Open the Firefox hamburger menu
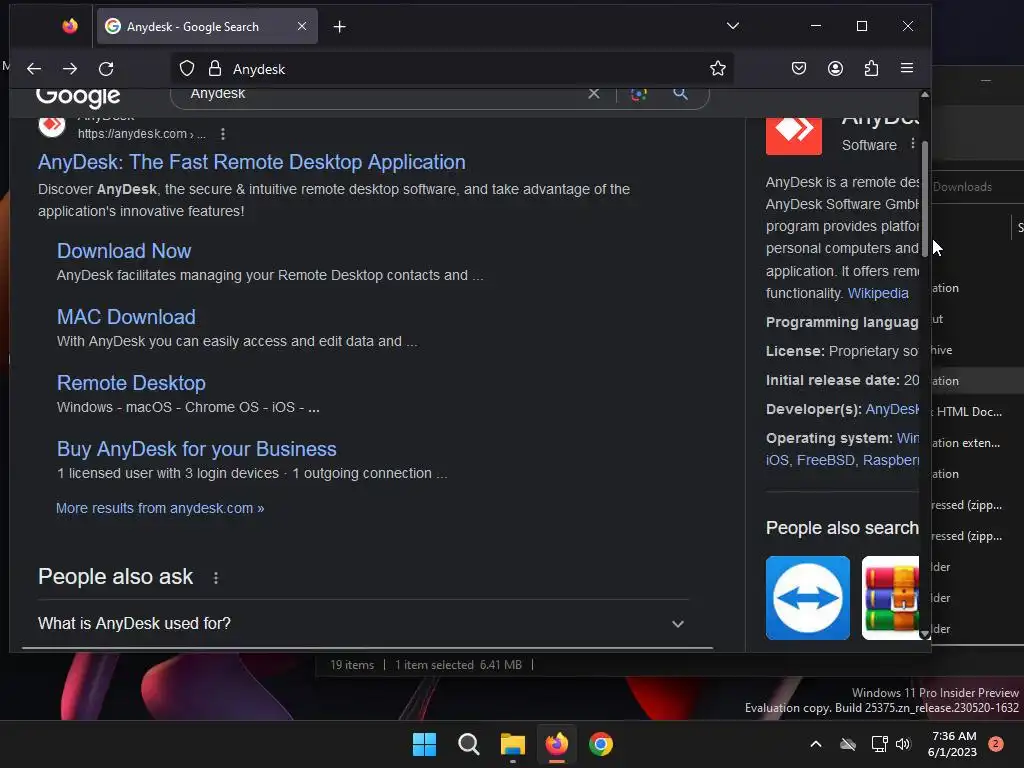This screenshot has height=768, width=1024. coord(906,69)
